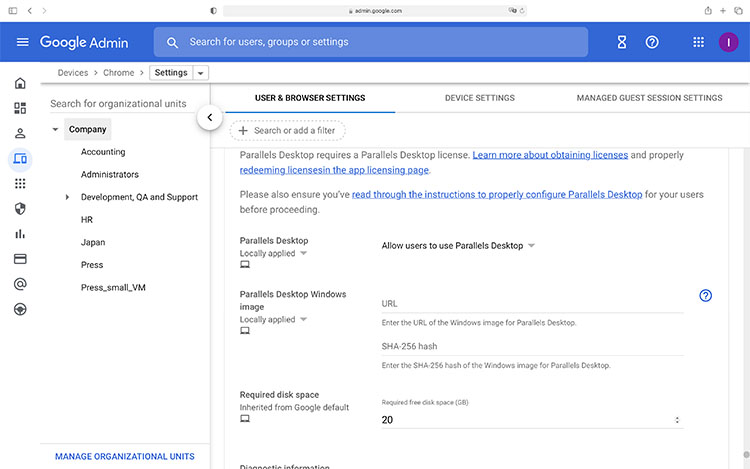Collapse the organizational units panel

210,117
